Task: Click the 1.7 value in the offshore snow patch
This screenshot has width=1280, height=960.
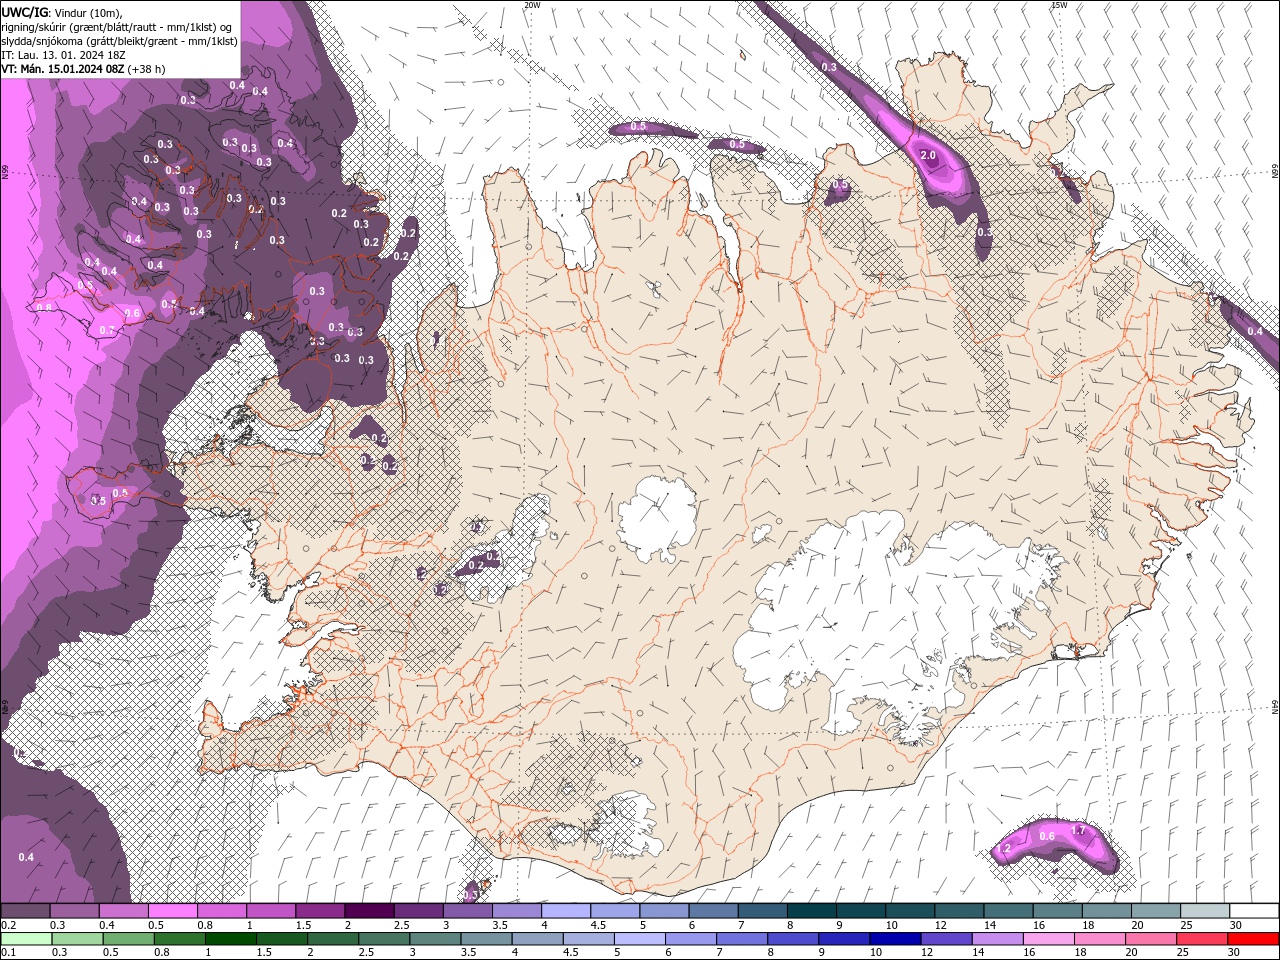Action: [x=1078, y=831]
